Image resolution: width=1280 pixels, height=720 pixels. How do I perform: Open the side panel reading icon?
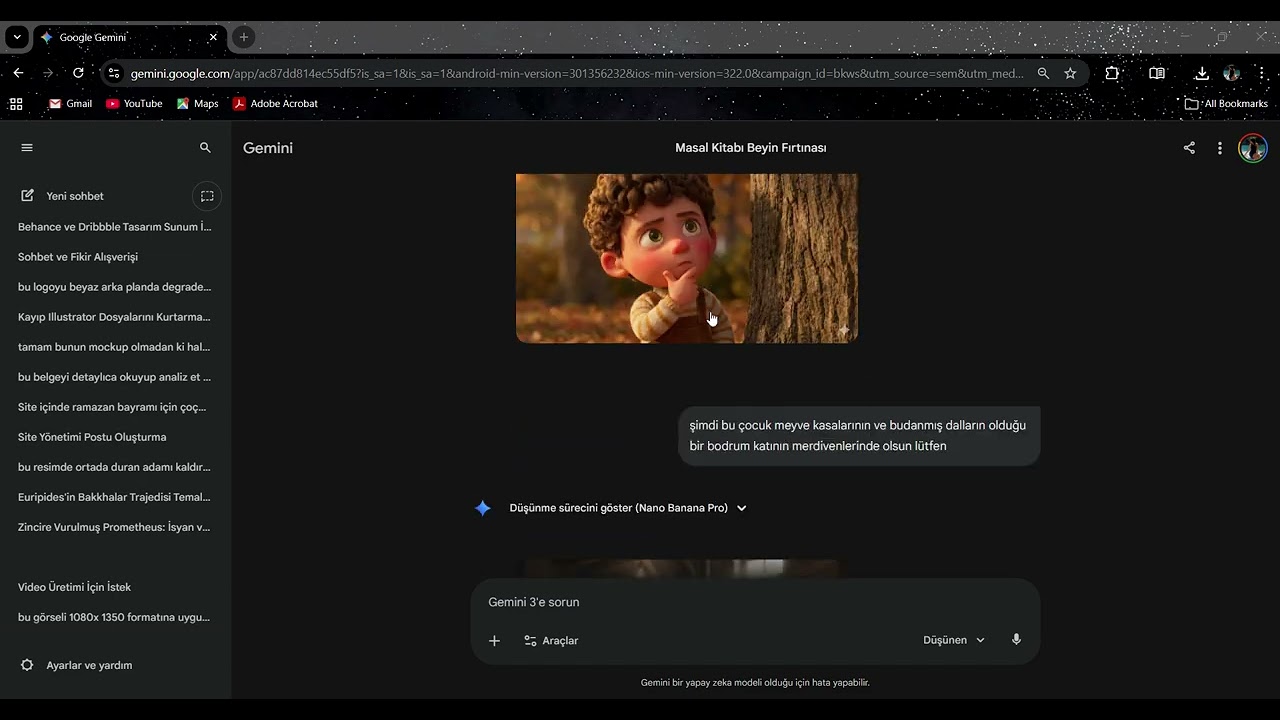point(1157,73)
